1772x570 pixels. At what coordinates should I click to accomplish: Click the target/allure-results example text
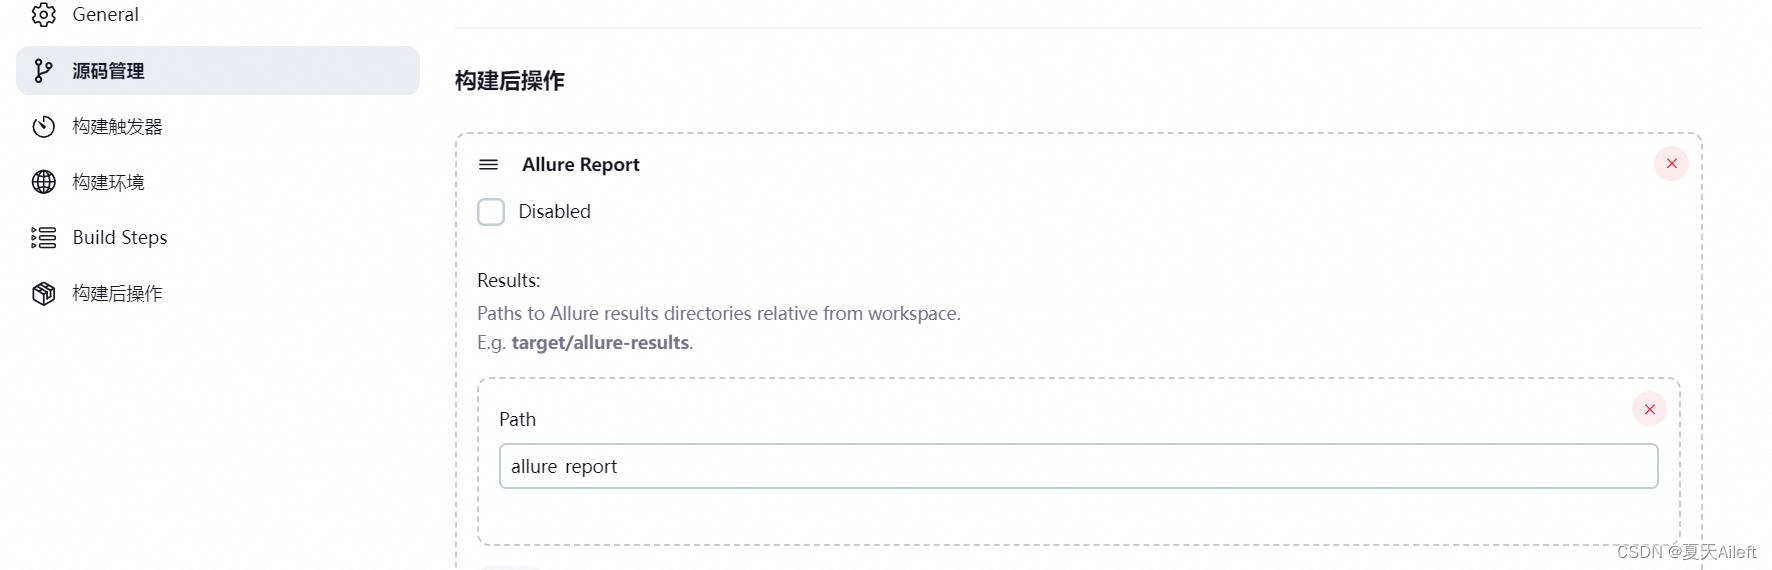[600, 343]
